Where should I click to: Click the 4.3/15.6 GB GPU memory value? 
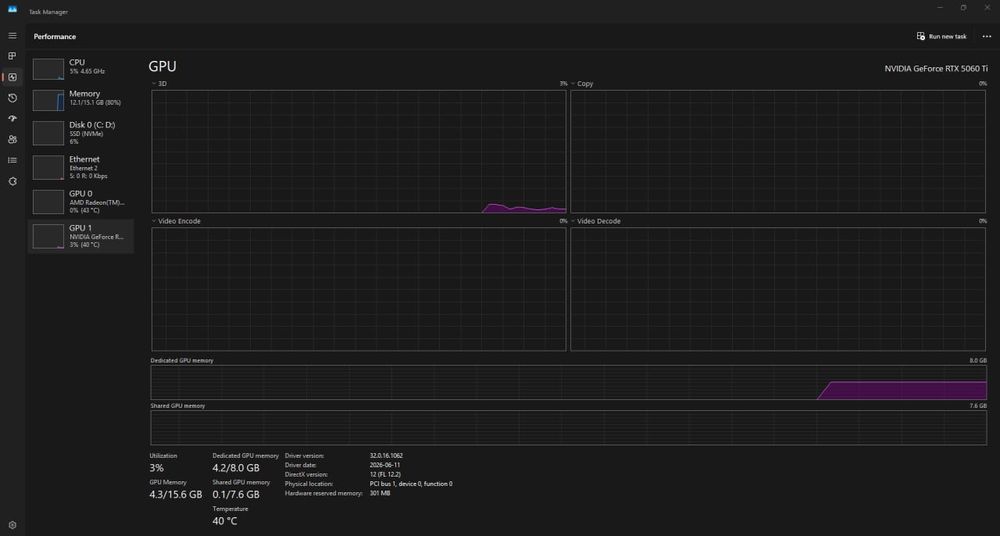175,495
